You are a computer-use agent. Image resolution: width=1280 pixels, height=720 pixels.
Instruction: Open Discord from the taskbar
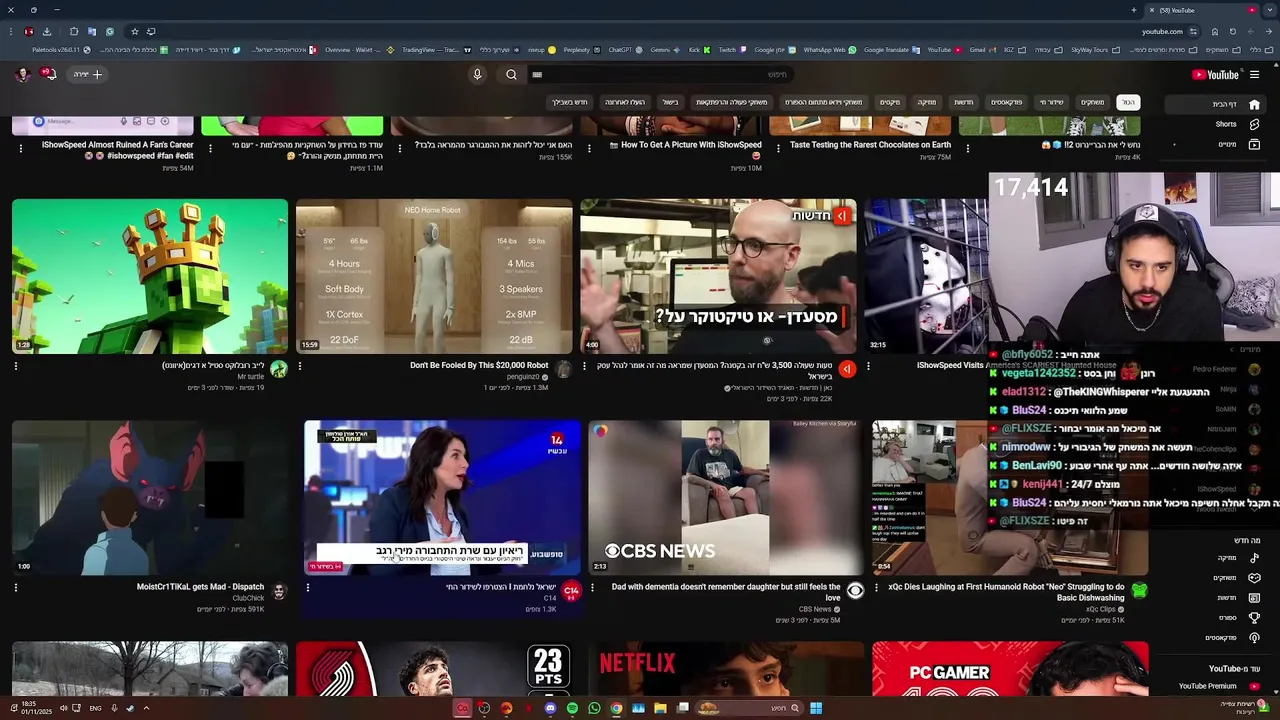(x=550, y=708)
